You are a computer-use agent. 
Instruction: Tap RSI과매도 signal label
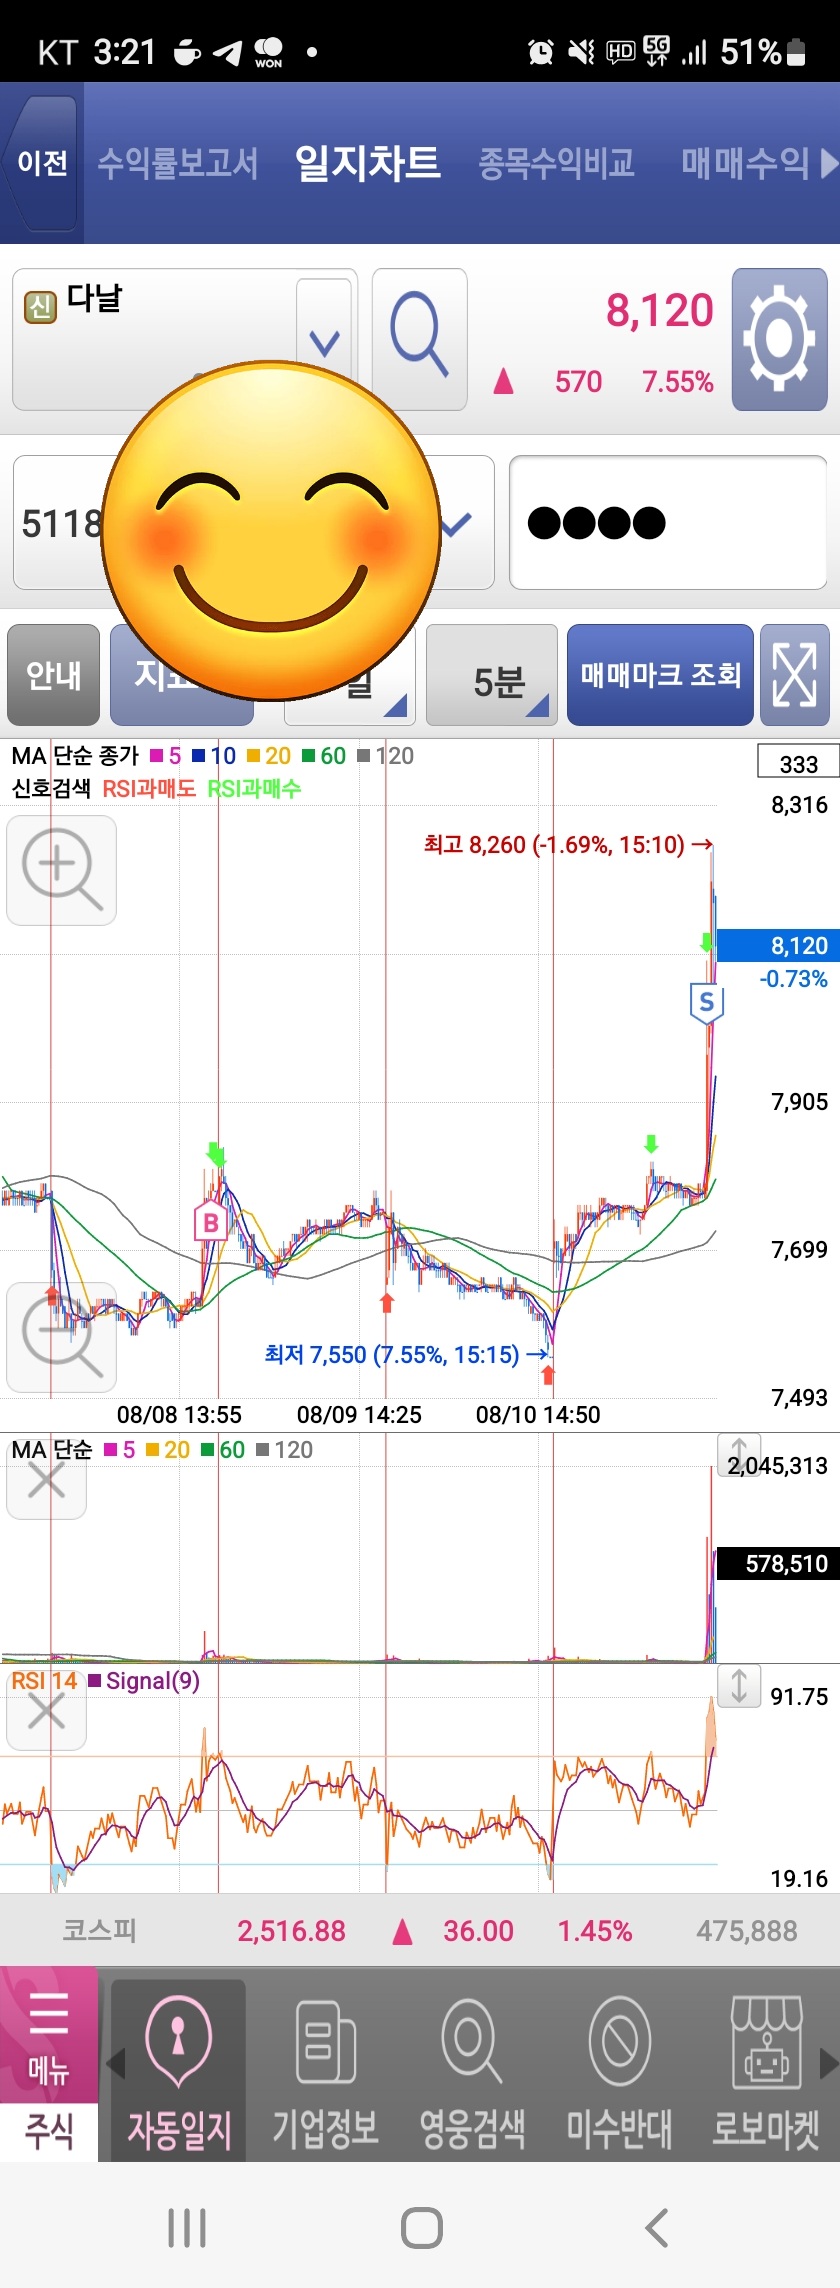click(149, 789)
